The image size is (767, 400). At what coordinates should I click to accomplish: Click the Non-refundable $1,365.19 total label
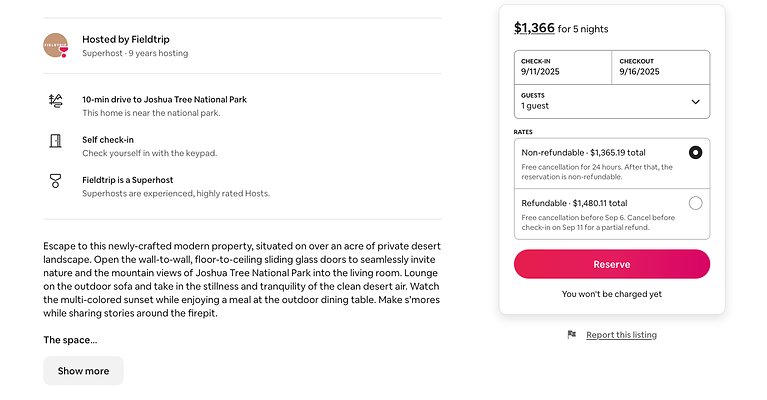point(583,152)
